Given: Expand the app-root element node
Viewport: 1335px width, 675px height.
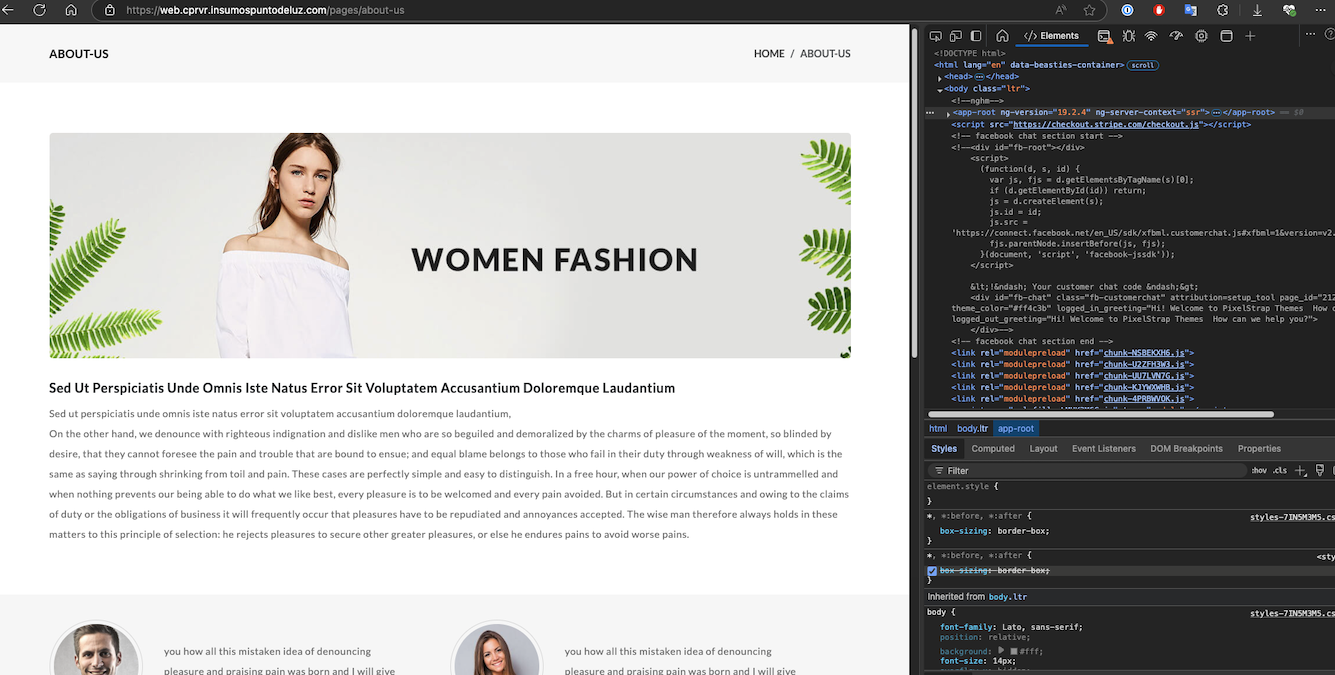Looking at the screenshot, I should point(948,113).
